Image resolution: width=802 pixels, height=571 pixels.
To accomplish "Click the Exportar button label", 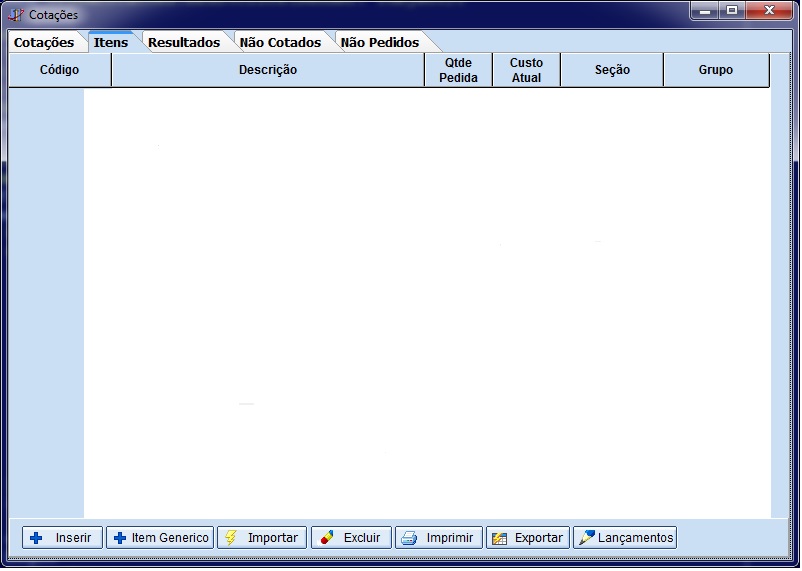I will click(539, 538).
